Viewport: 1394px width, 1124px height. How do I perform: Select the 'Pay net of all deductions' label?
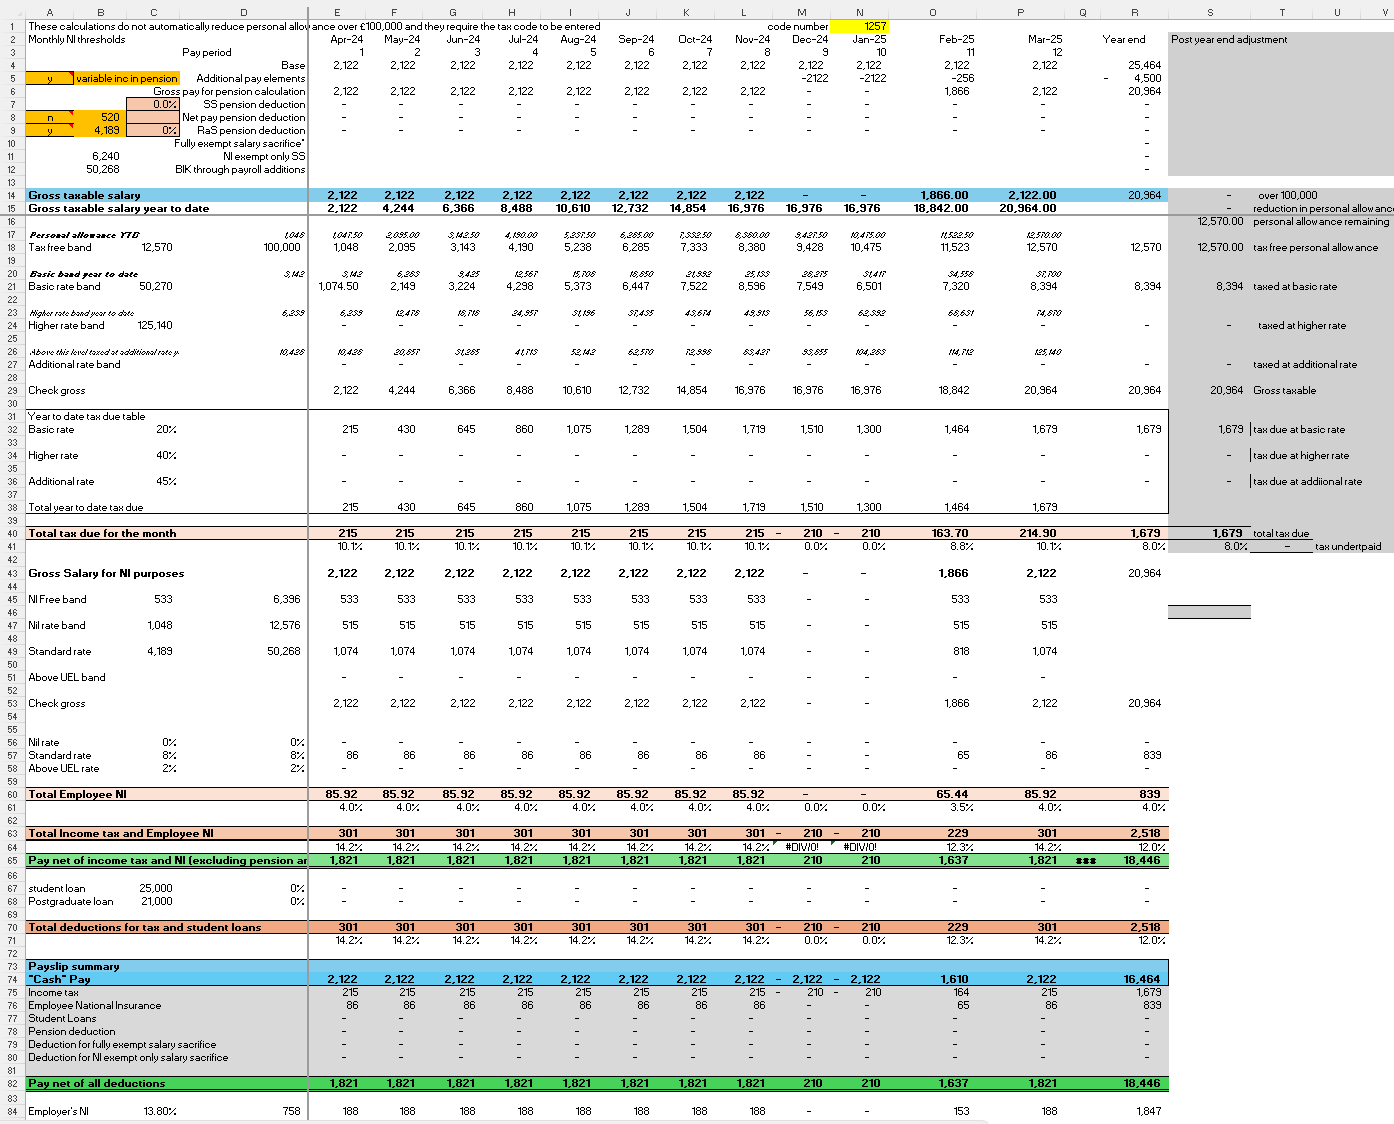(97, 1083)
